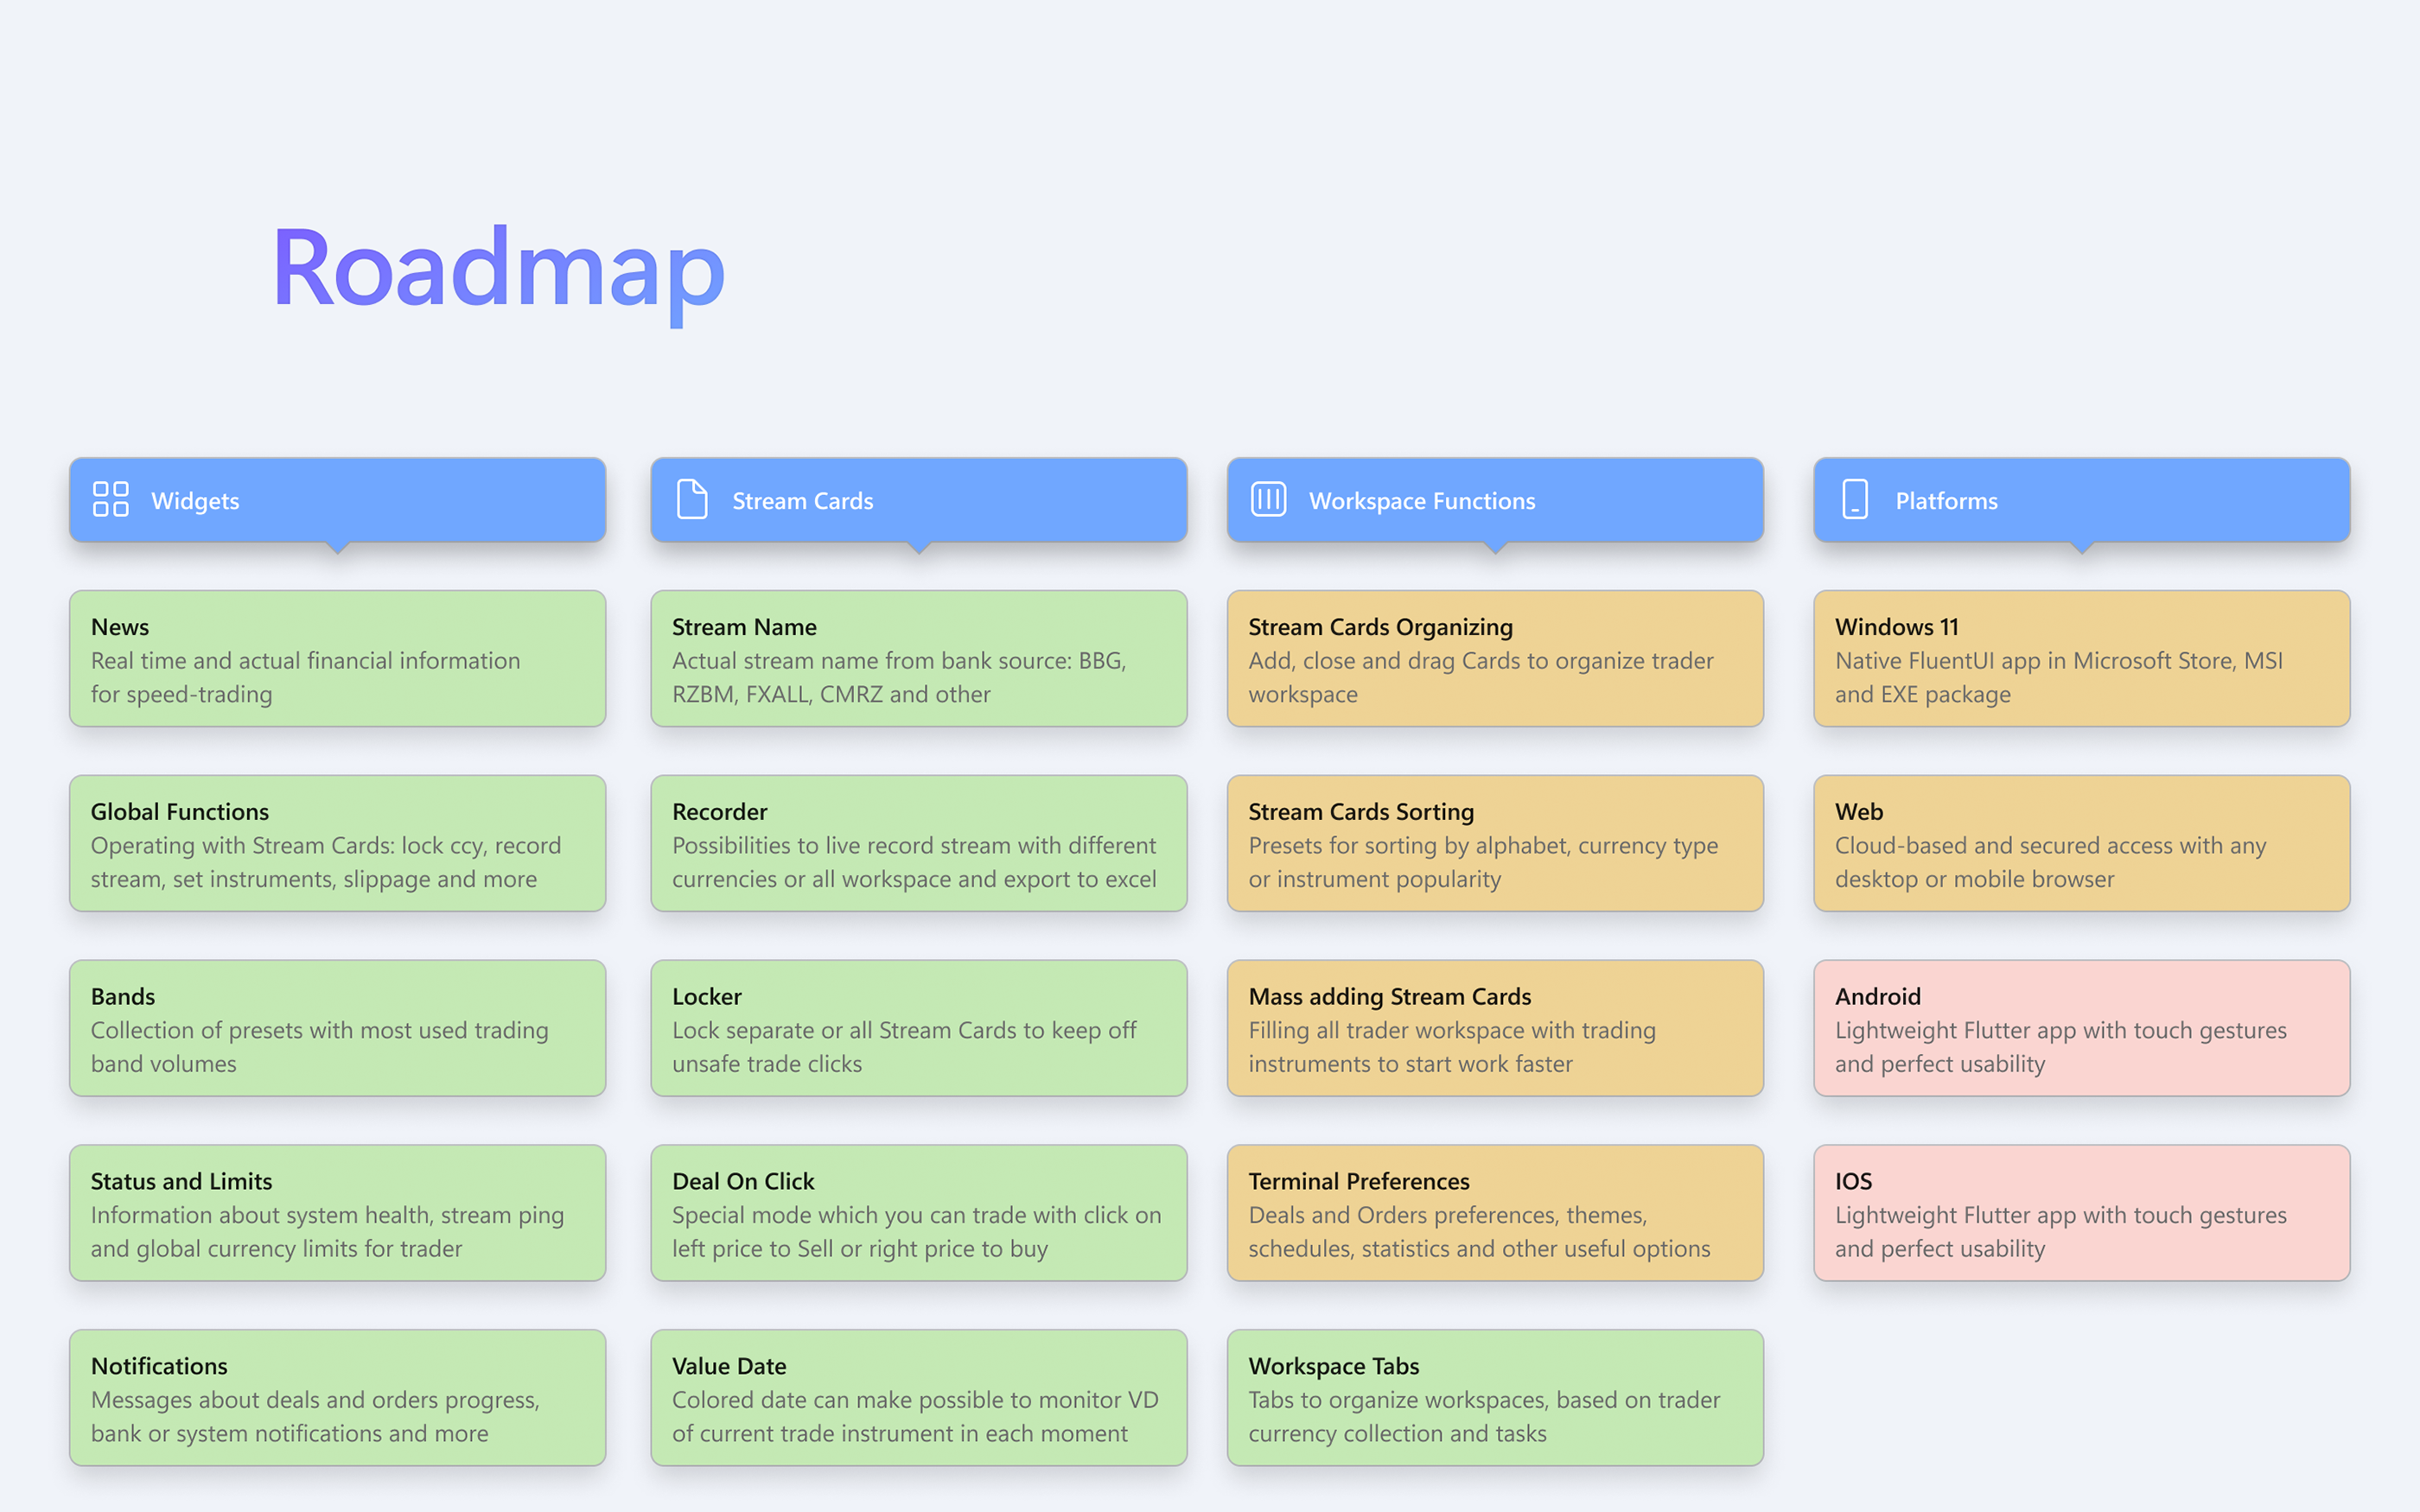Click the Workspace Tabs card
2420x1512 pixels.
pos(1494,1397)
